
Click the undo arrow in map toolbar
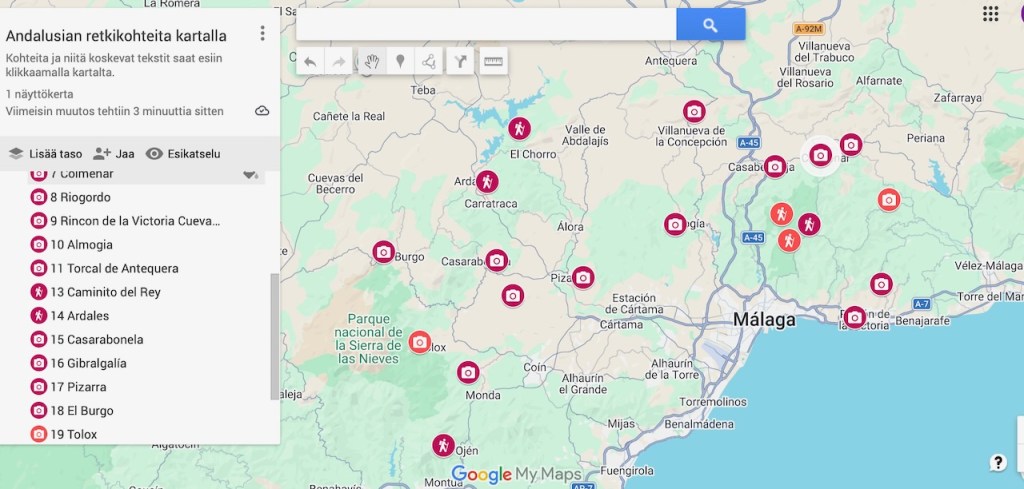point(310,62)
